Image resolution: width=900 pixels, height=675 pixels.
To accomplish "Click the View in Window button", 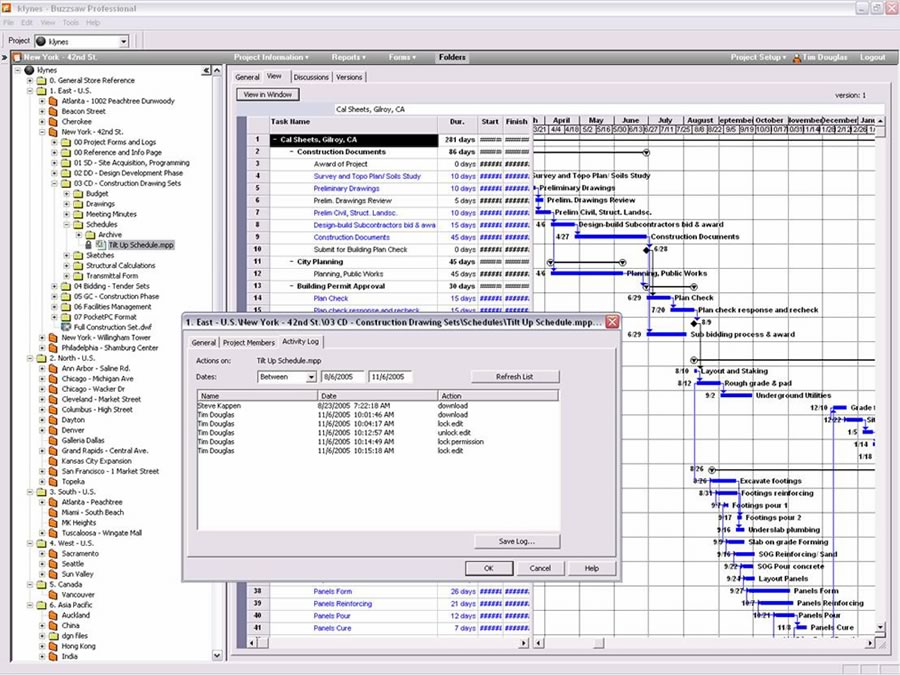I will (x=267, y=95).
